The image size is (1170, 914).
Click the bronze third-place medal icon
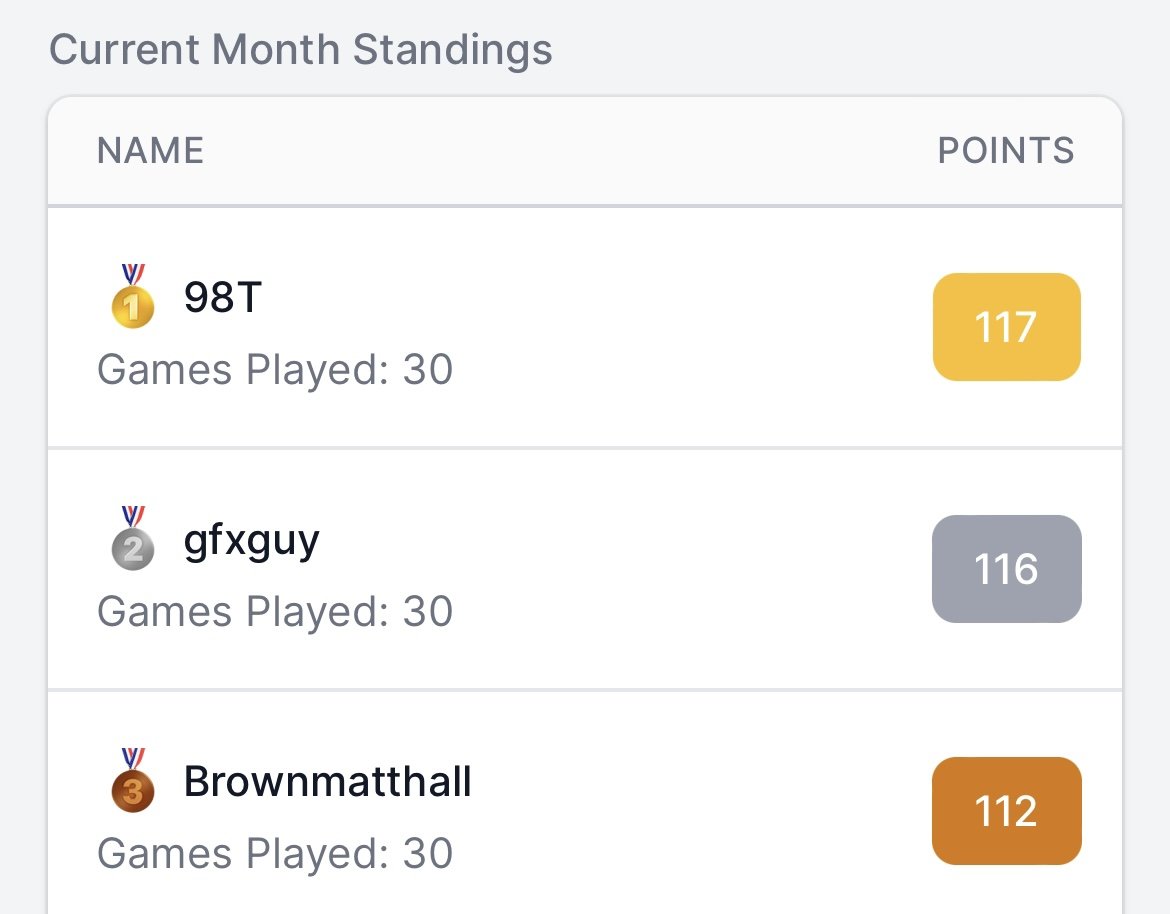(x=133, y=780)
